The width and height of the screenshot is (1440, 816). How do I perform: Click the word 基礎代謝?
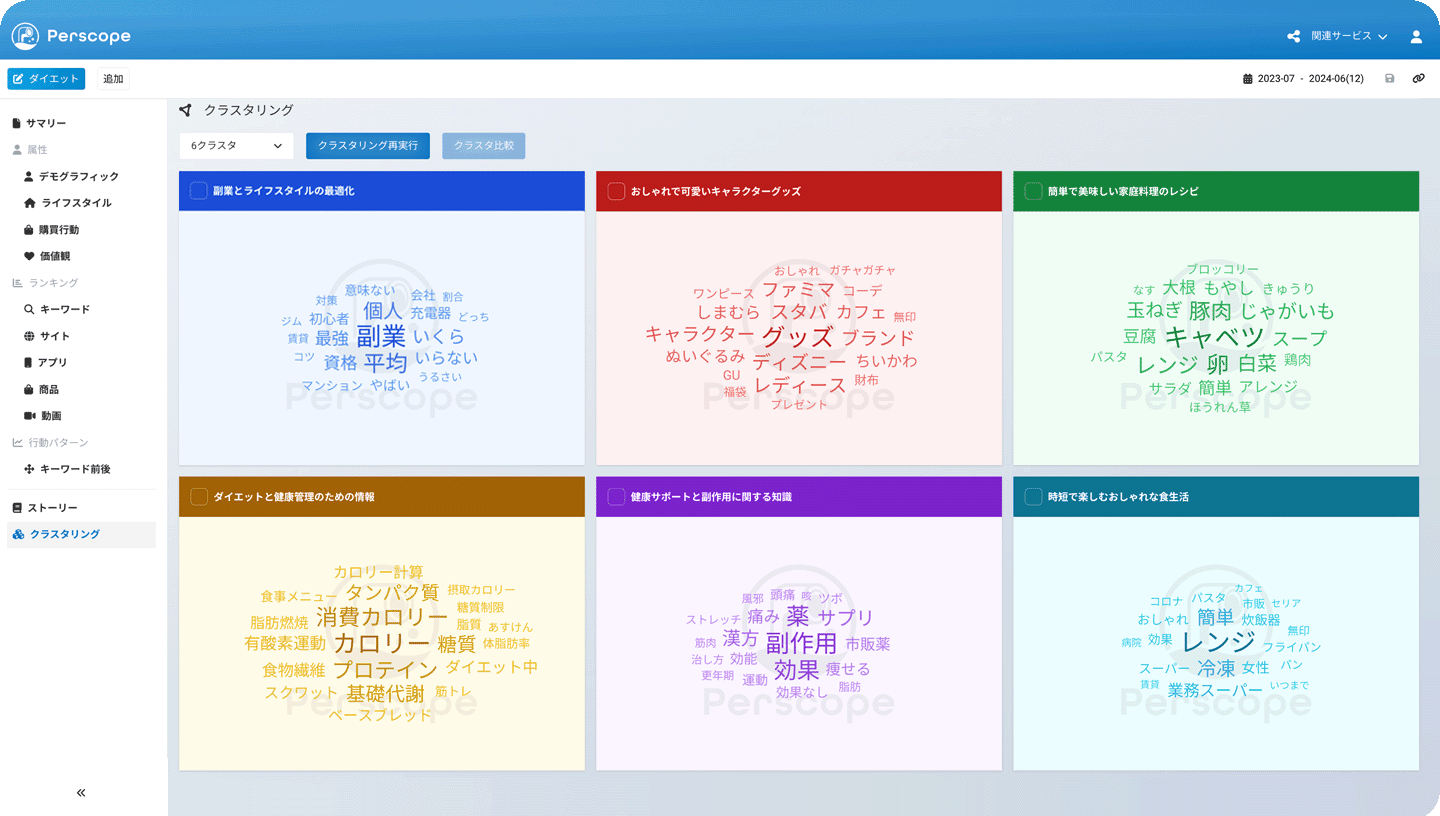(x=385, y=694)
